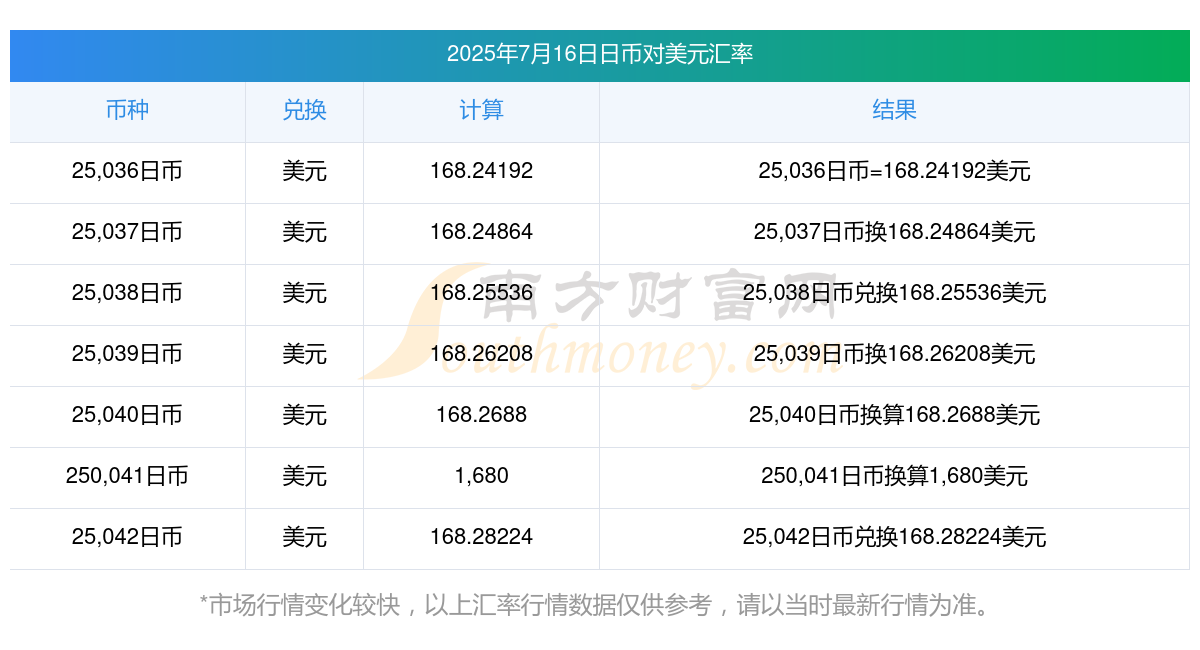Image resolution: width=1200 pixels, height=650 pixels.
Task: Click the 计算 column header
Action: (481, 110)
